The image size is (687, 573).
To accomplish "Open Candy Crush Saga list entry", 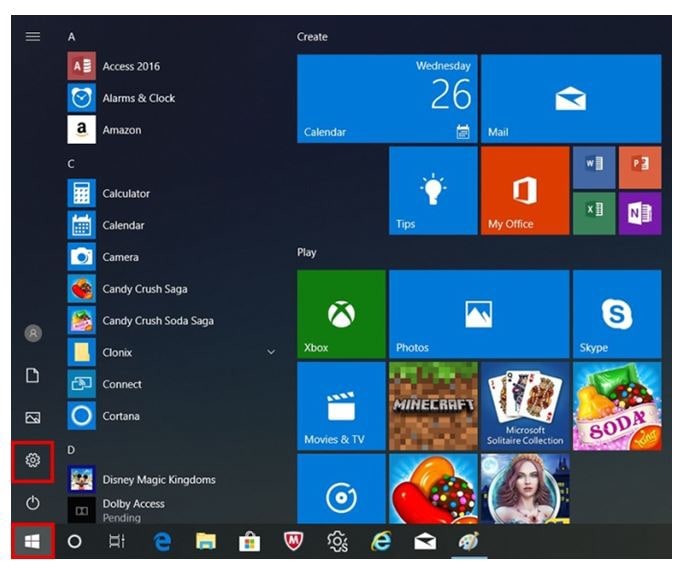I will [x=173, y=289].
